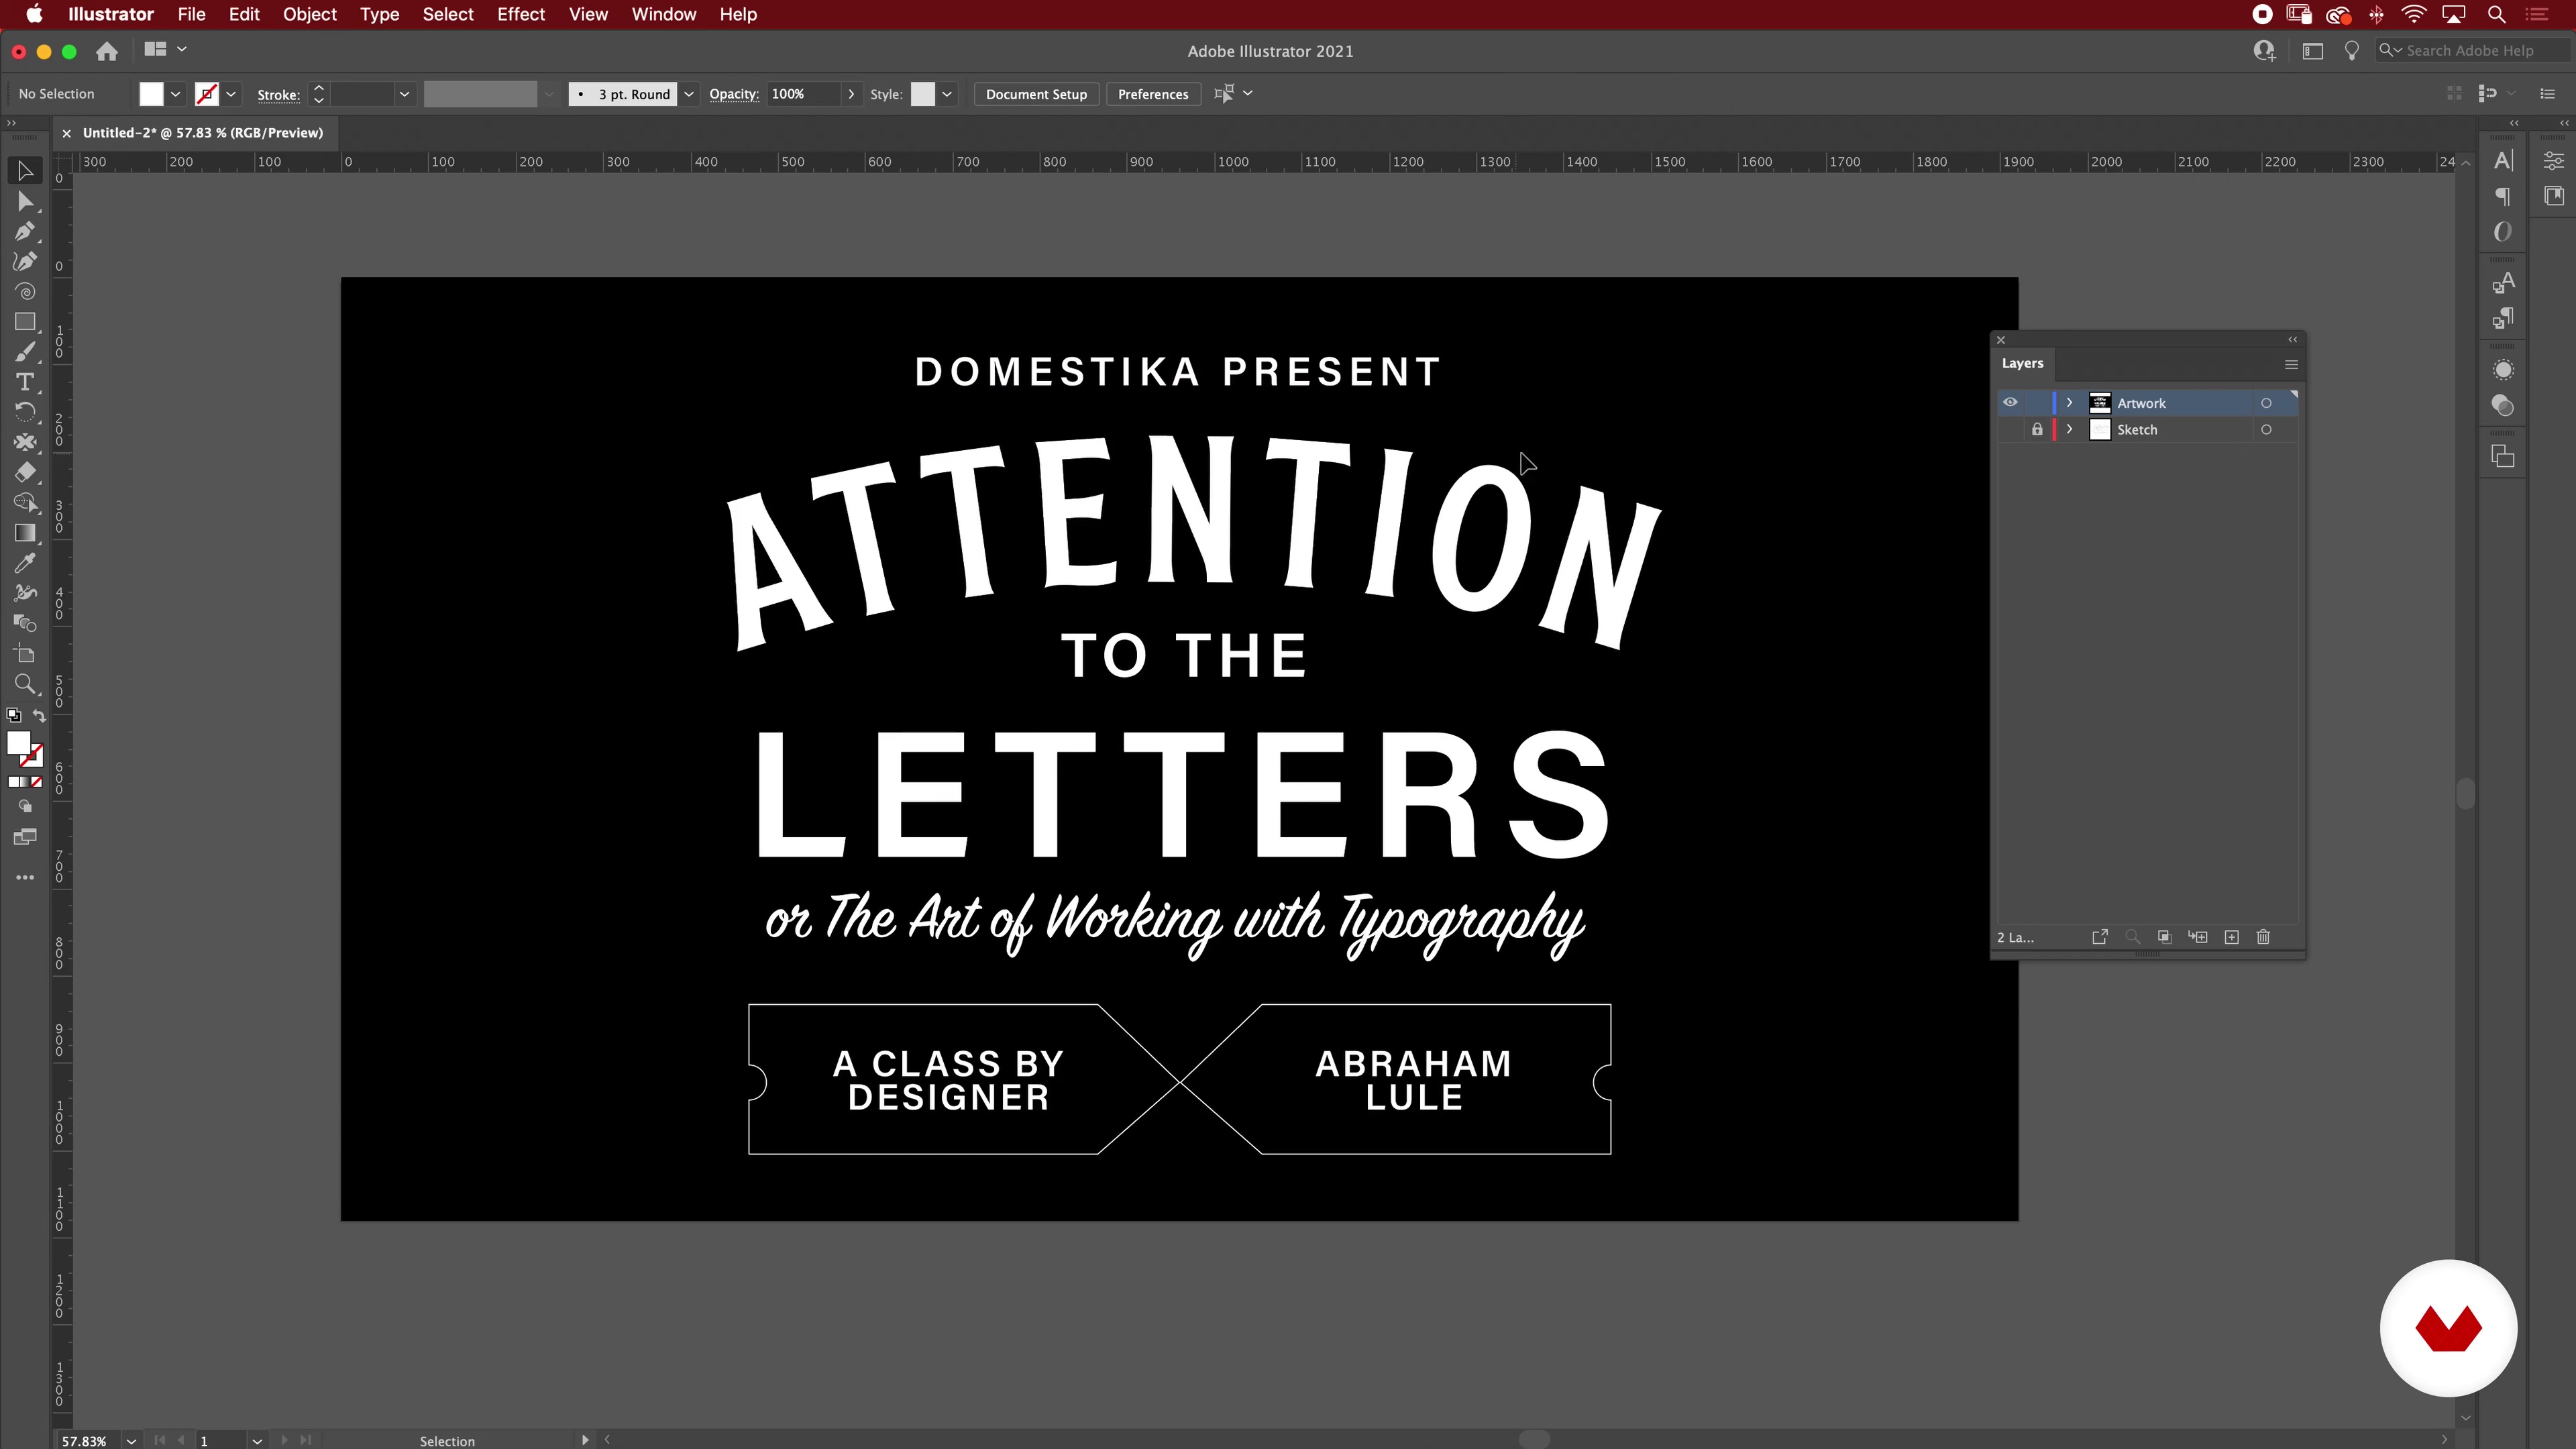This screenshot has height=1449, width=2576.
Task: Click the Document Setup button
Action: [x=1036, y=94]
